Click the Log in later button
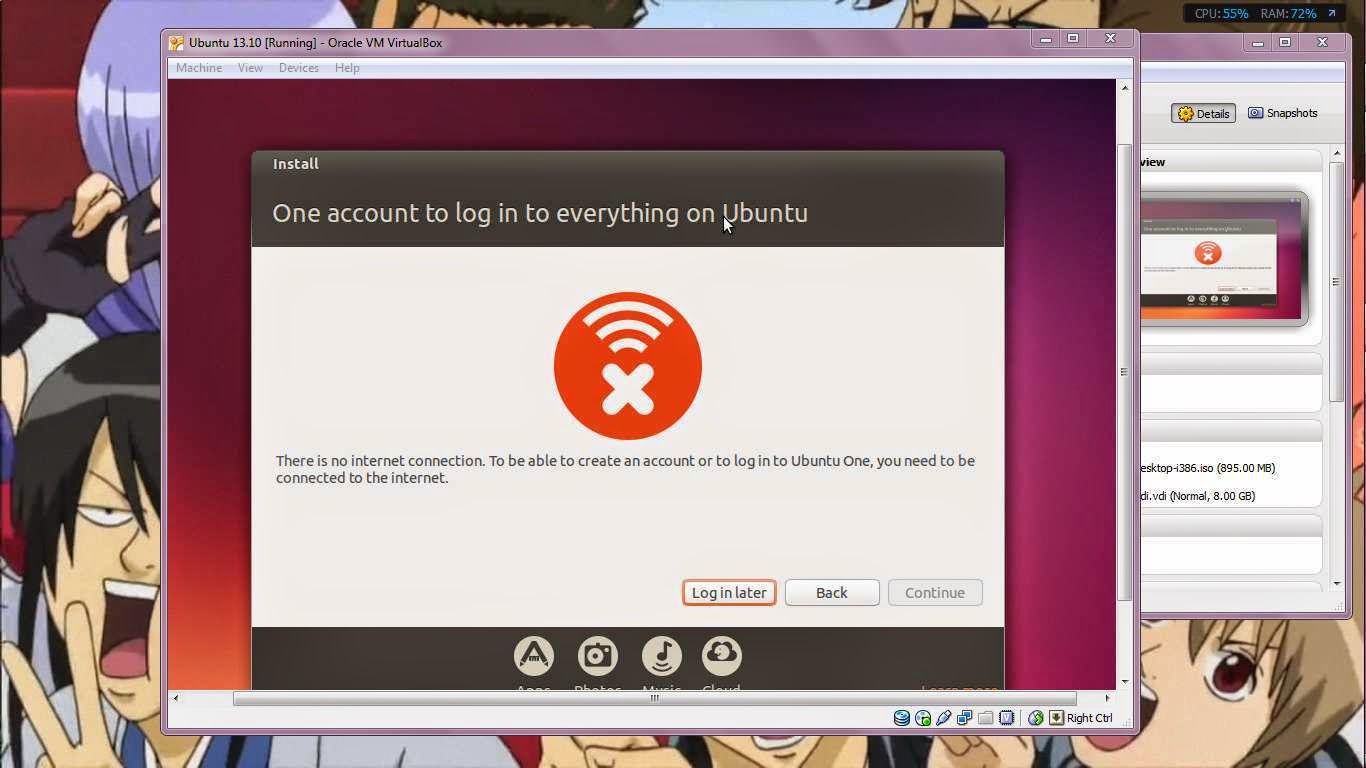This screenshot has height=768, width=1366. [729, 592]
